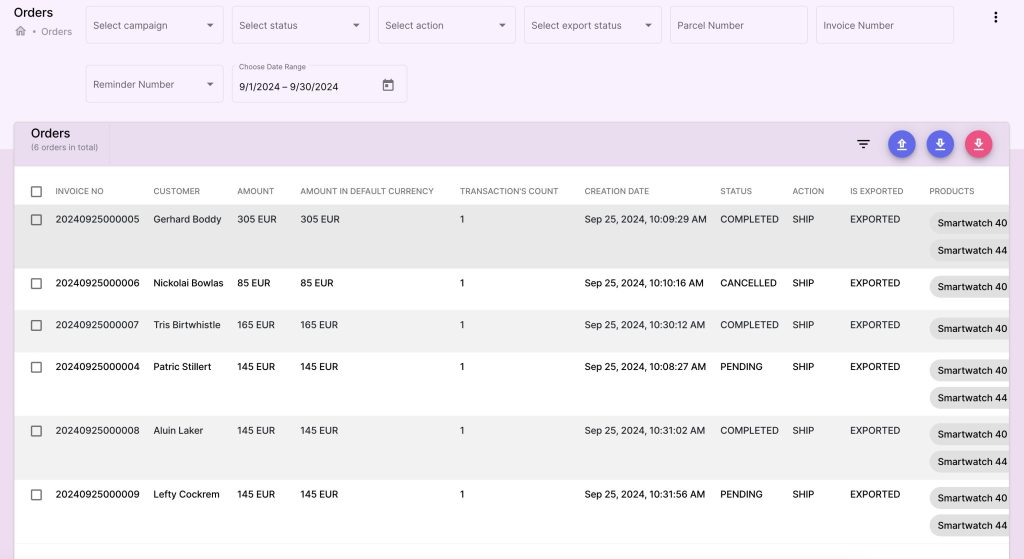Click the home breadcrumb icon
This screenshot has width=1024, height=559.
[x=20, y=31]
